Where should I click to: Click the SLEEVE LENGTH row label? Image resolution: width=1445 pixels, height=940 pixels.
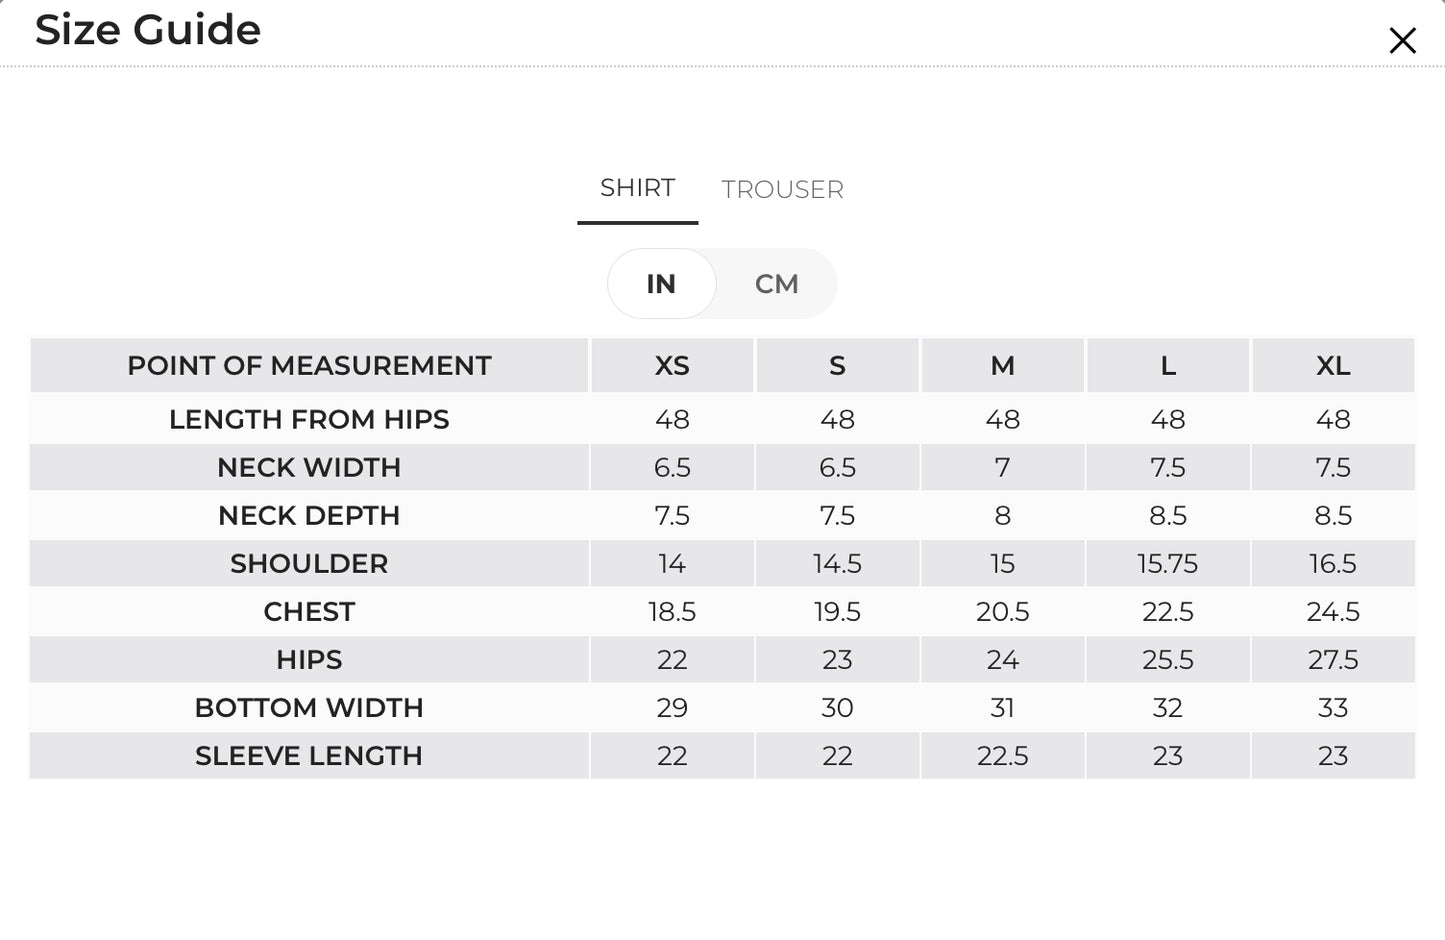[x=309, y=756]
